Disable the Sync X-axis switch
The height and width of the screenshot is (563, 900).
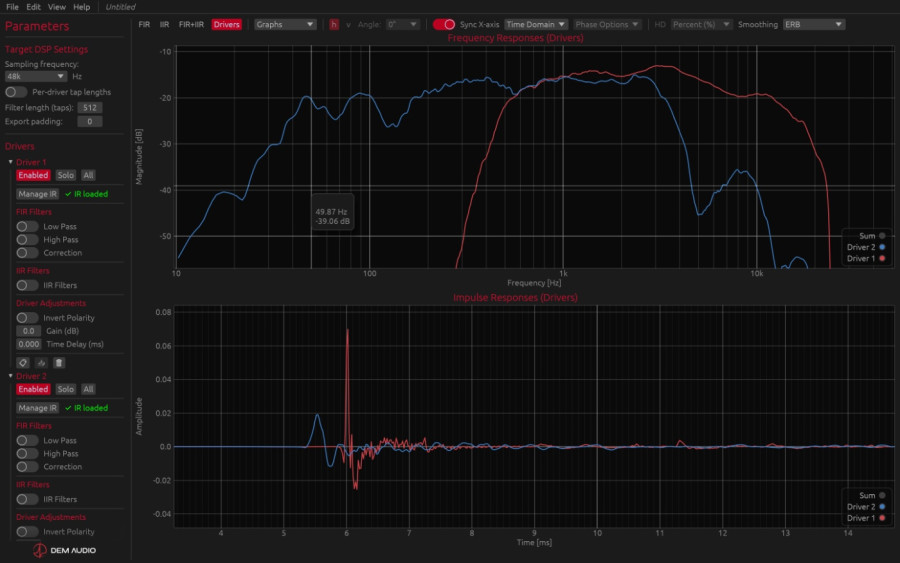pyautogui.click(x=444, y=25)
